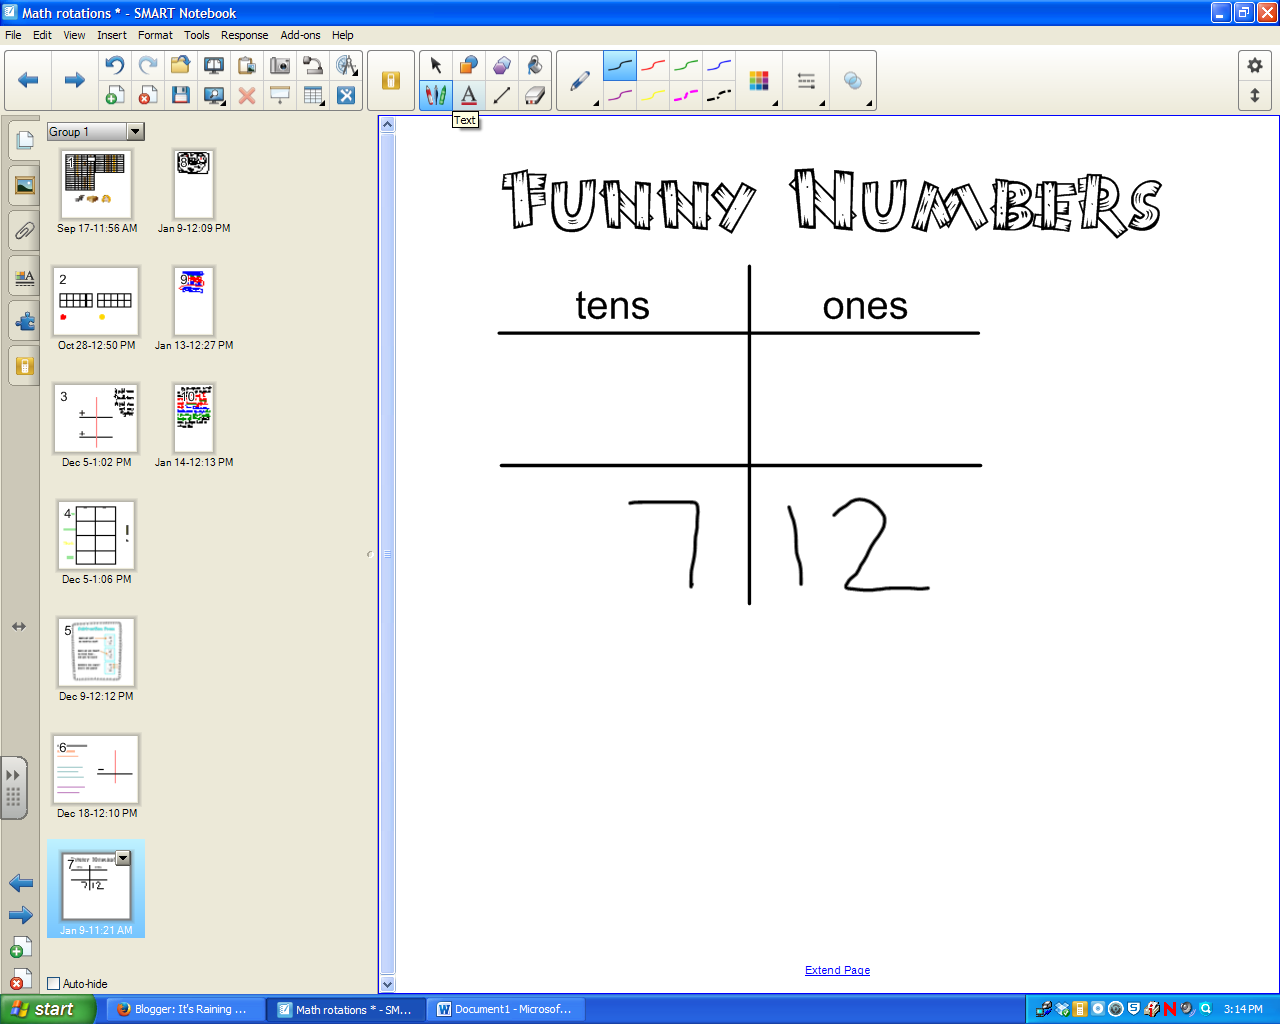1280x1024 pixels.
Task: Open the Screen Capture camera tool
Action: click(280, 65)
